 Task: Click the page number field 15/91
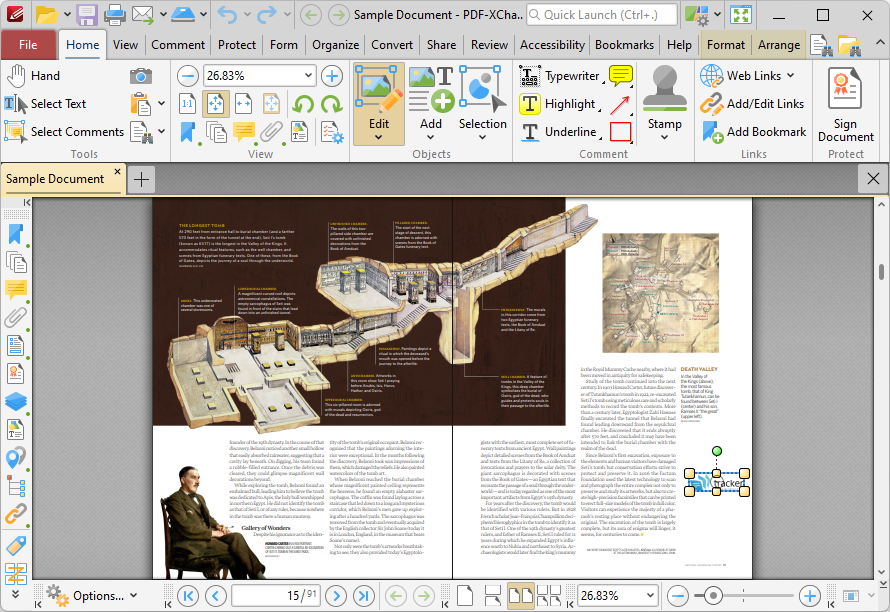click(276, 596)
